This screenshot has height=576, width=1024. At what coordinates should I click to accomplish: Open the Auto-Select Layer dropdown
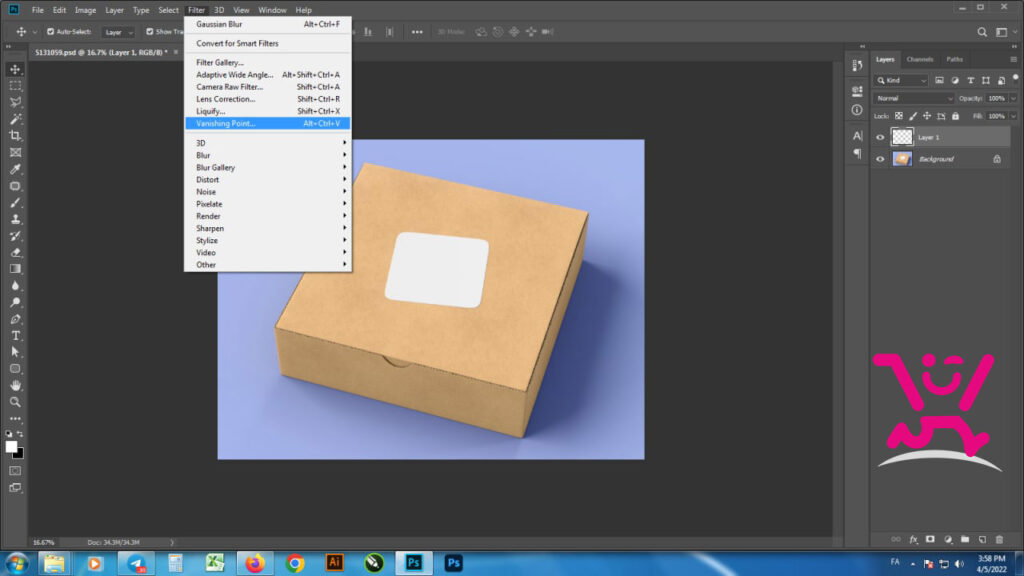119,32
